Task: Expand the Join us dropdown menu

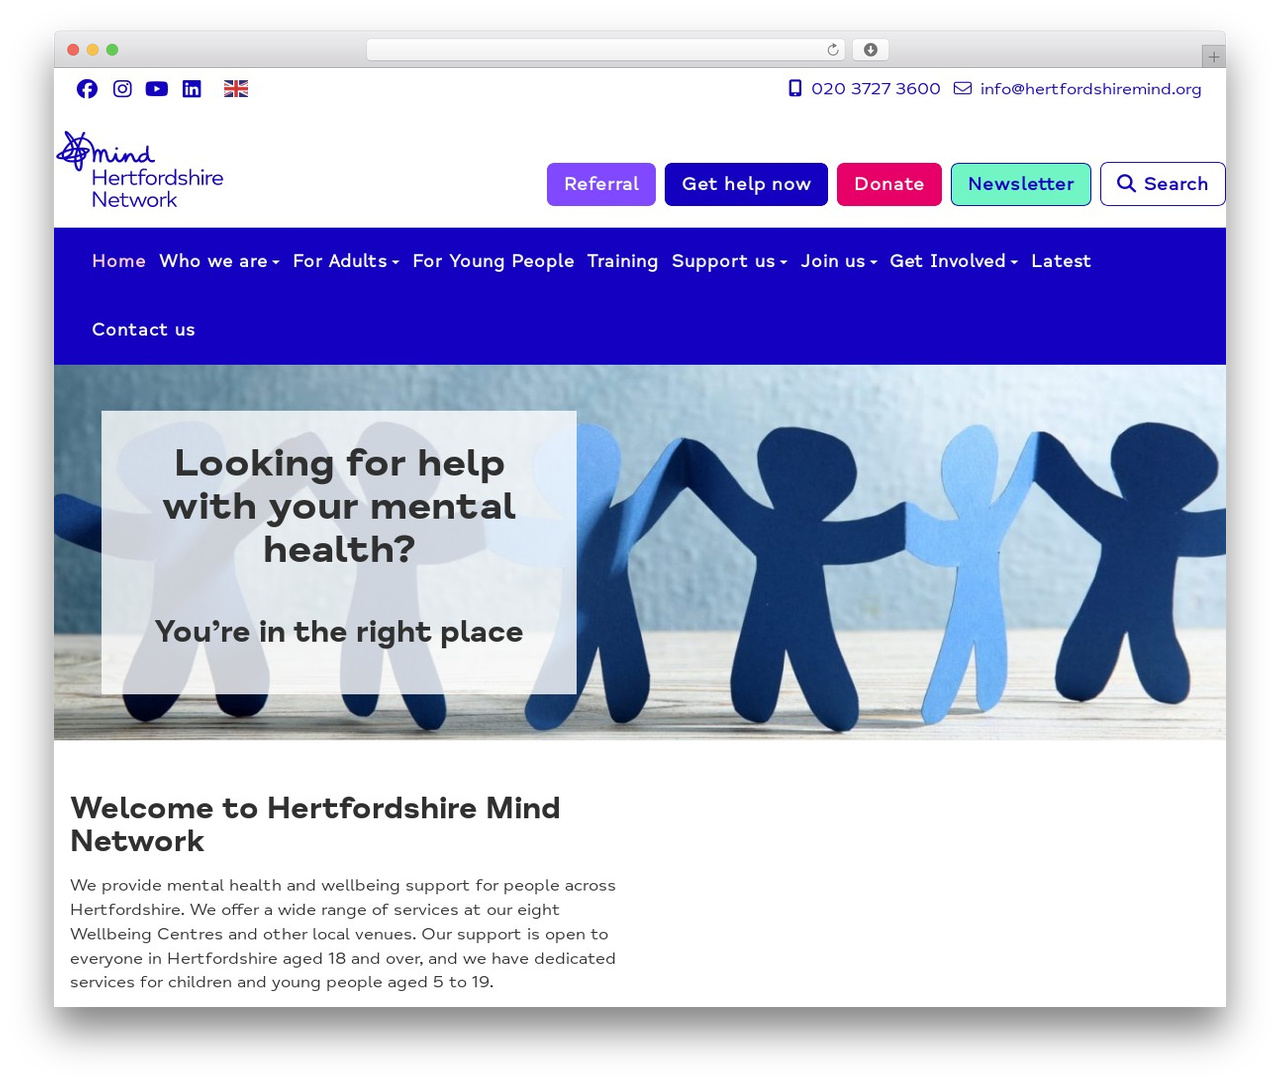Action: pos(838,261)
